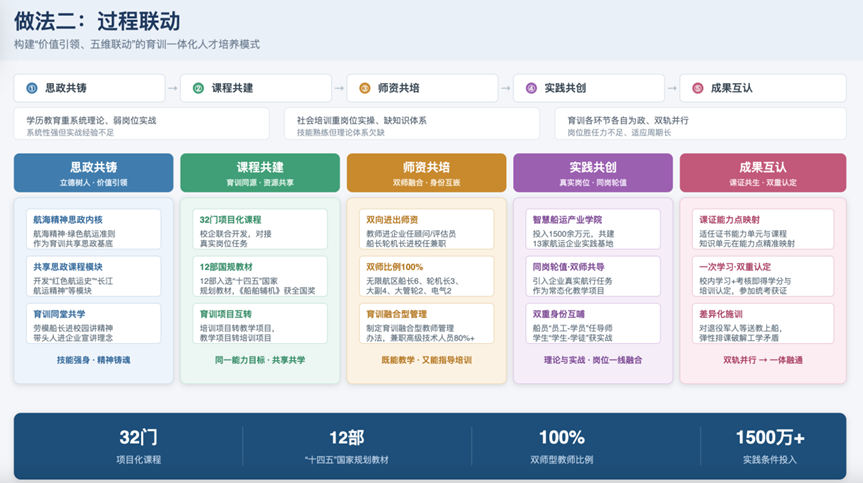
Task: Open the 航海精神思政内核 card
Action: click(94, 229)
